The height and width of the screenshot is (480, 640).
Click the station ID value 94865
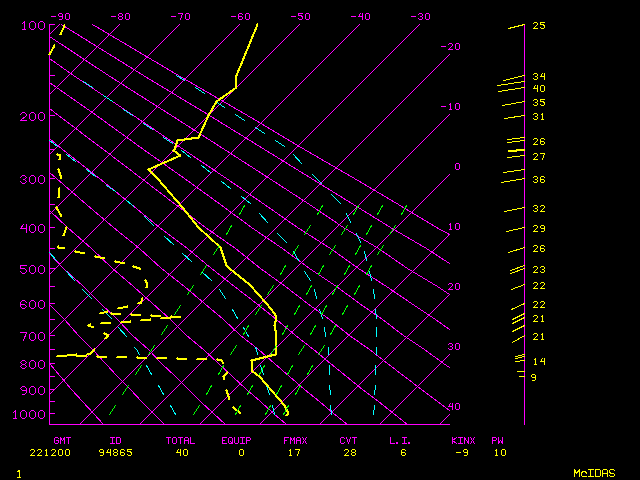click(122, 452)
